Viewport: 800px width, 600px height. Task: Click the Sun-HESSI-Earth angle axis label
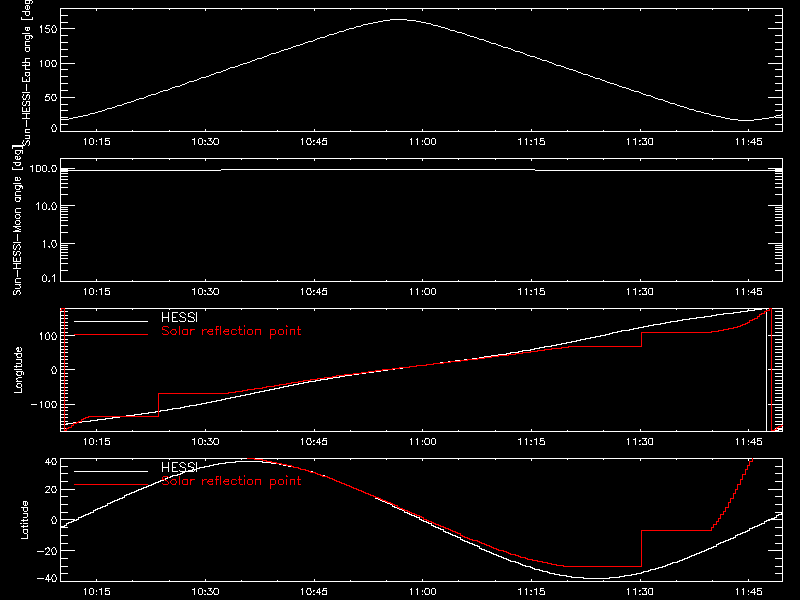pos(27,73)
